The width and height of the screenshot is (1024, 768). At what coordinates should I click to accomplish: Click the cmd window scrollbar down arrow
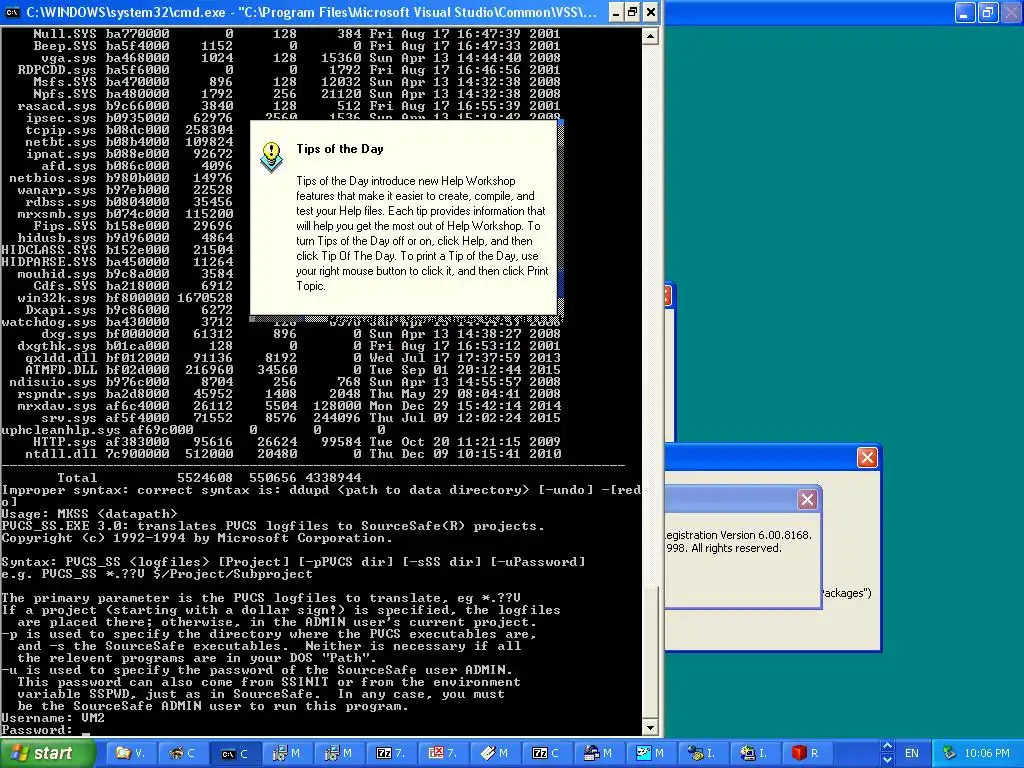[x=650, y=728]
